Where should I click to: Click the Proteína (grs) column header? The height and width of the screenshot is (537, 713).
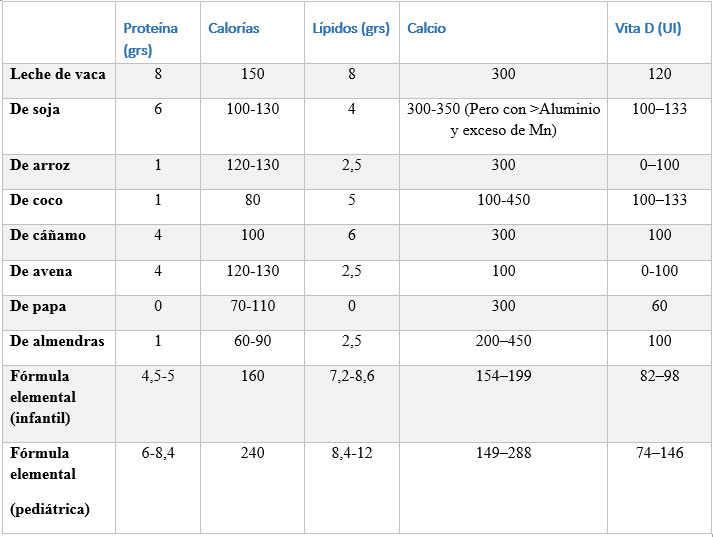(x=150, y=39)
